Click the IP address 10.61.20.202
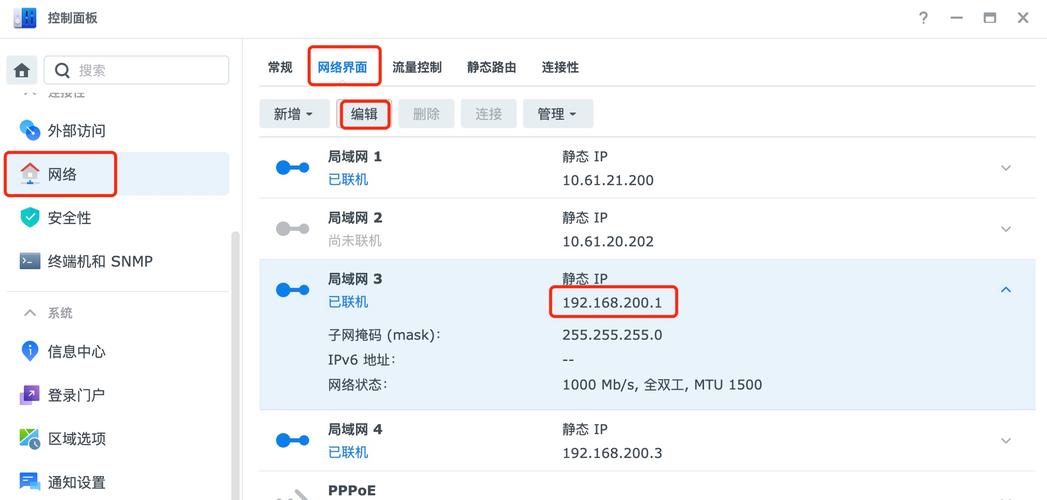Image resolution: width=1047 pixels, height=500 pixels. click(608, 241)
